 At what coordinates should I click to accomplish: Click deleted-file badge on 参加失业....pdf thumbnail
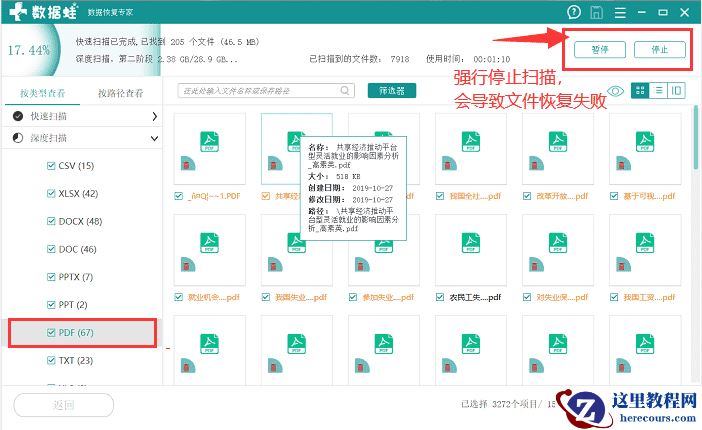click(362, 265)
